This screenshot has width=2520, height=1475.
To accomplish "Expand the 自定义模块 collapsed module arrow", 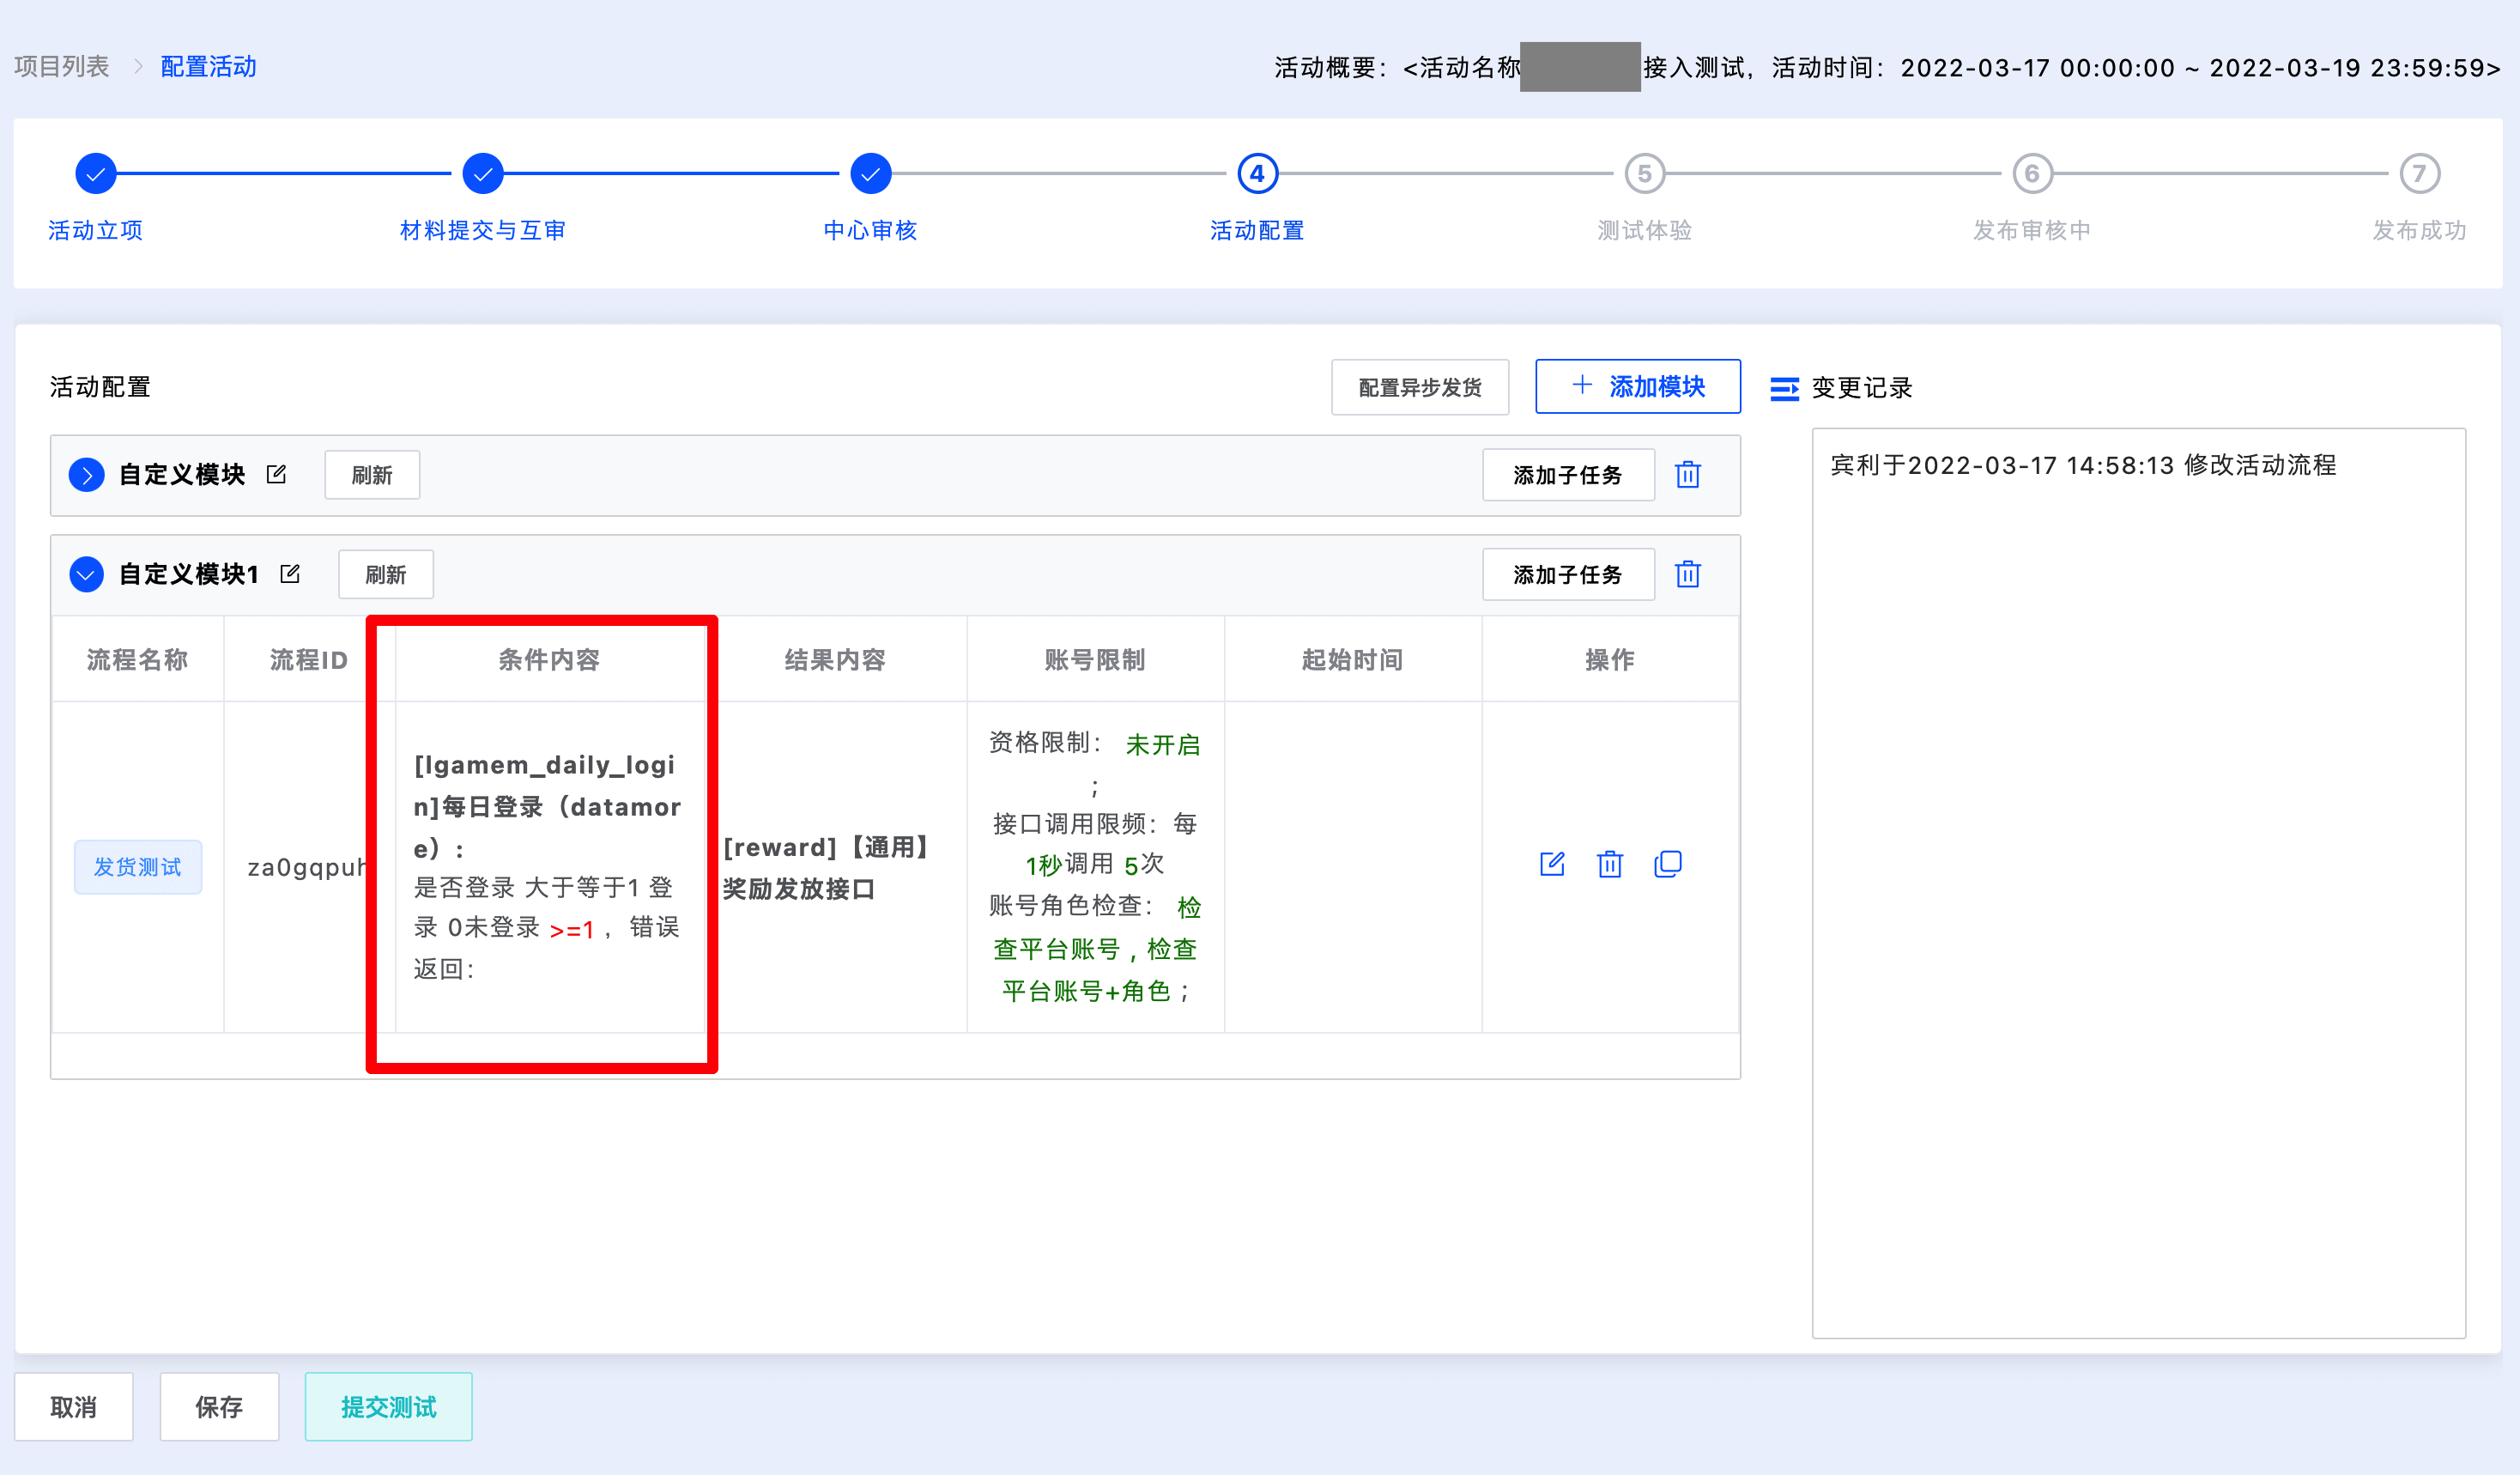I will pos(87,475).
